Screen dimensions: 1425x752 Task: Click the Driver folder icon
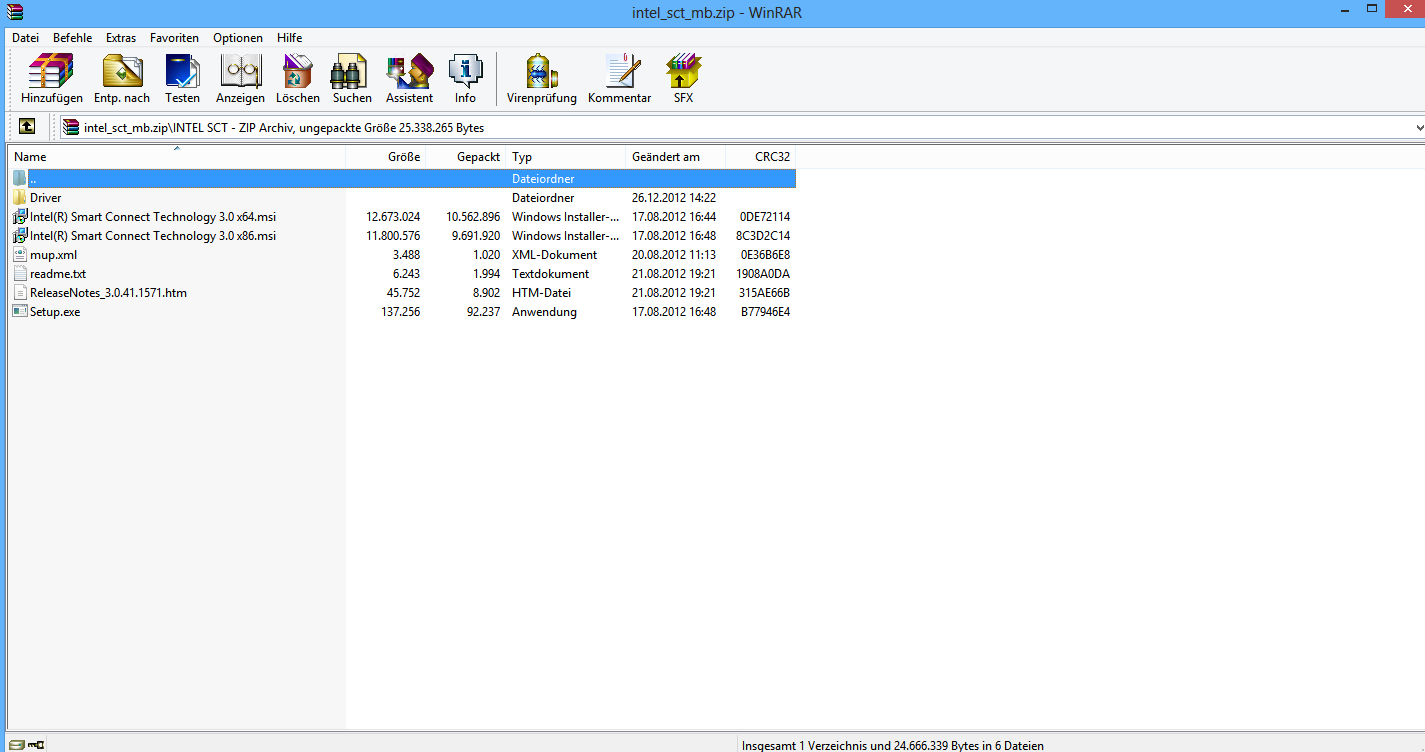[x=20, y=197]
